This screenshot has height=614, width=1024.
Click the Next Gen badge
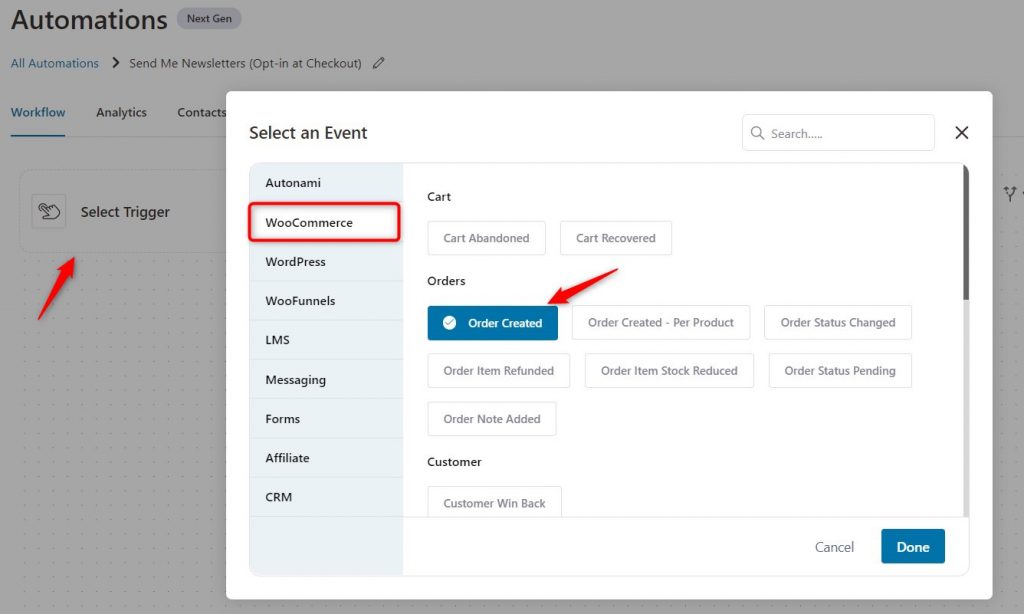tap(209, 18)
